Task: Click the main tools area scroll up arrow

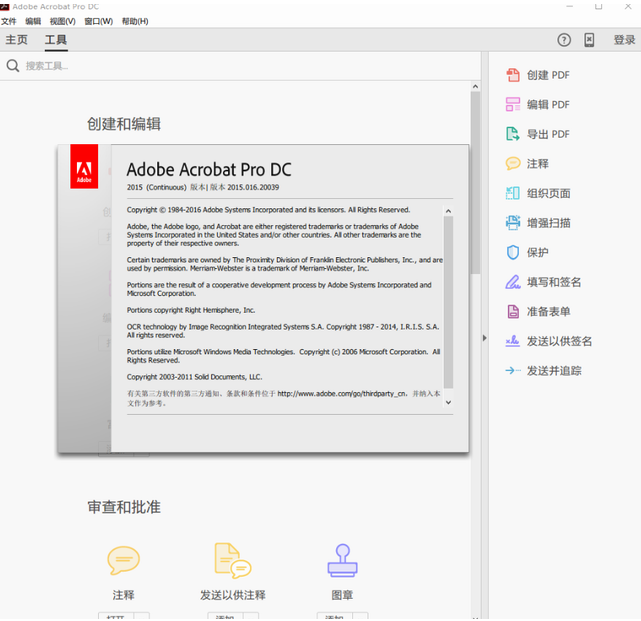Action: [475, 86]
